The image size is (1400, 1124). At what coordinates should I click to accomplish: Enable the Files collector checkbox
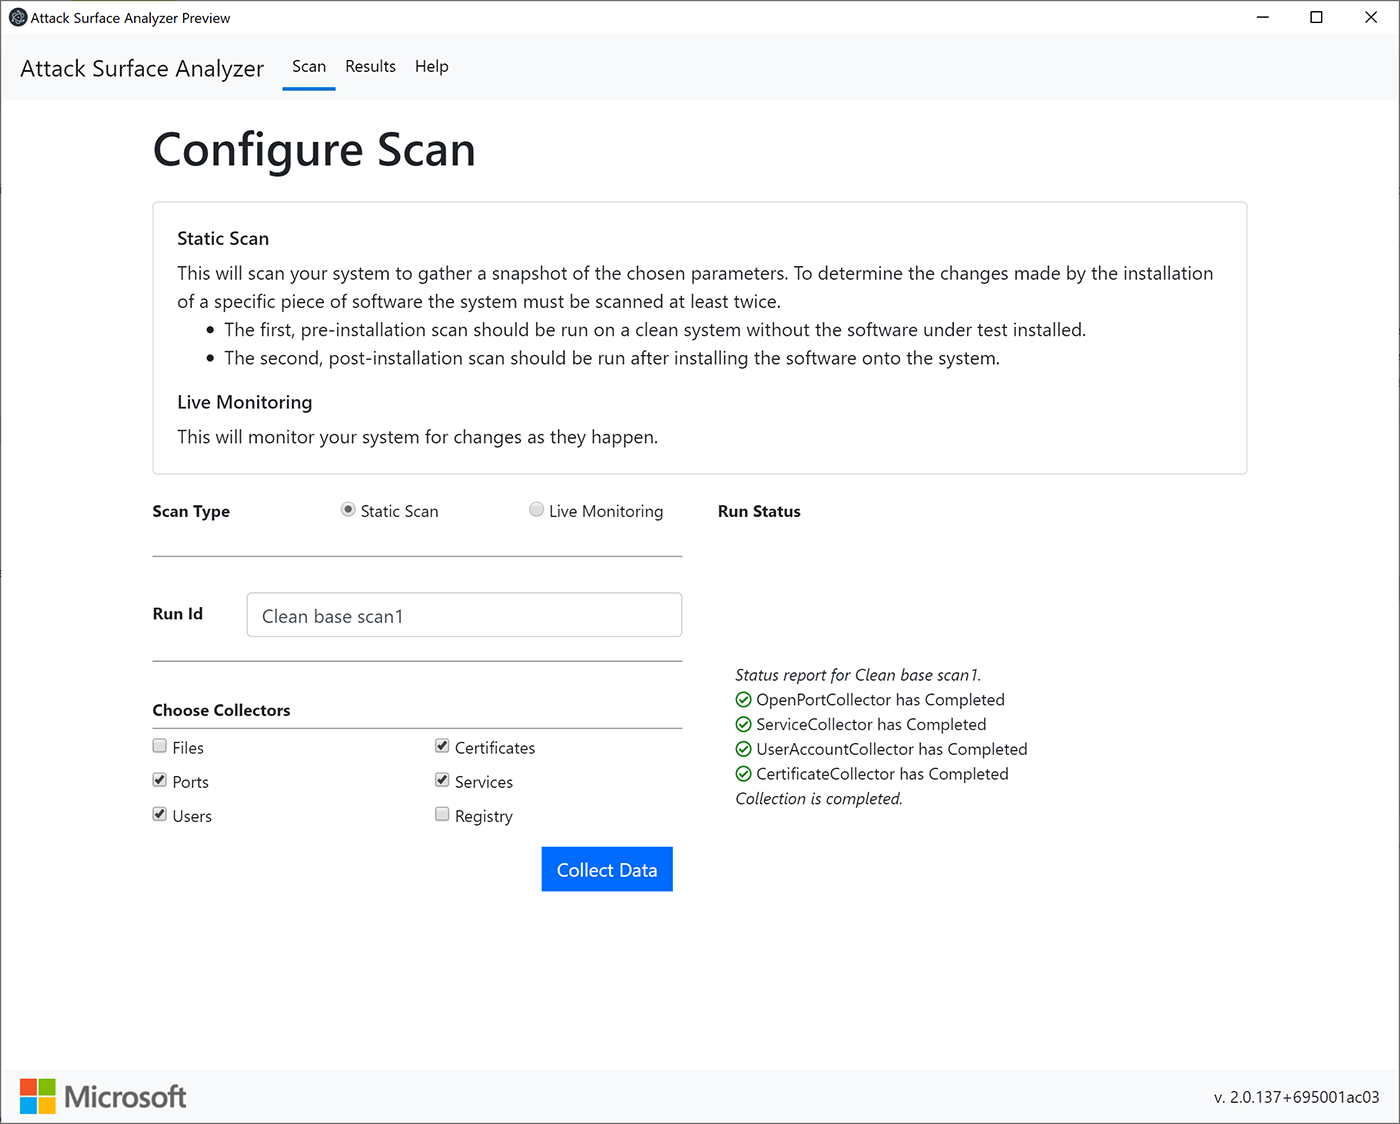[x=159, y=745]
